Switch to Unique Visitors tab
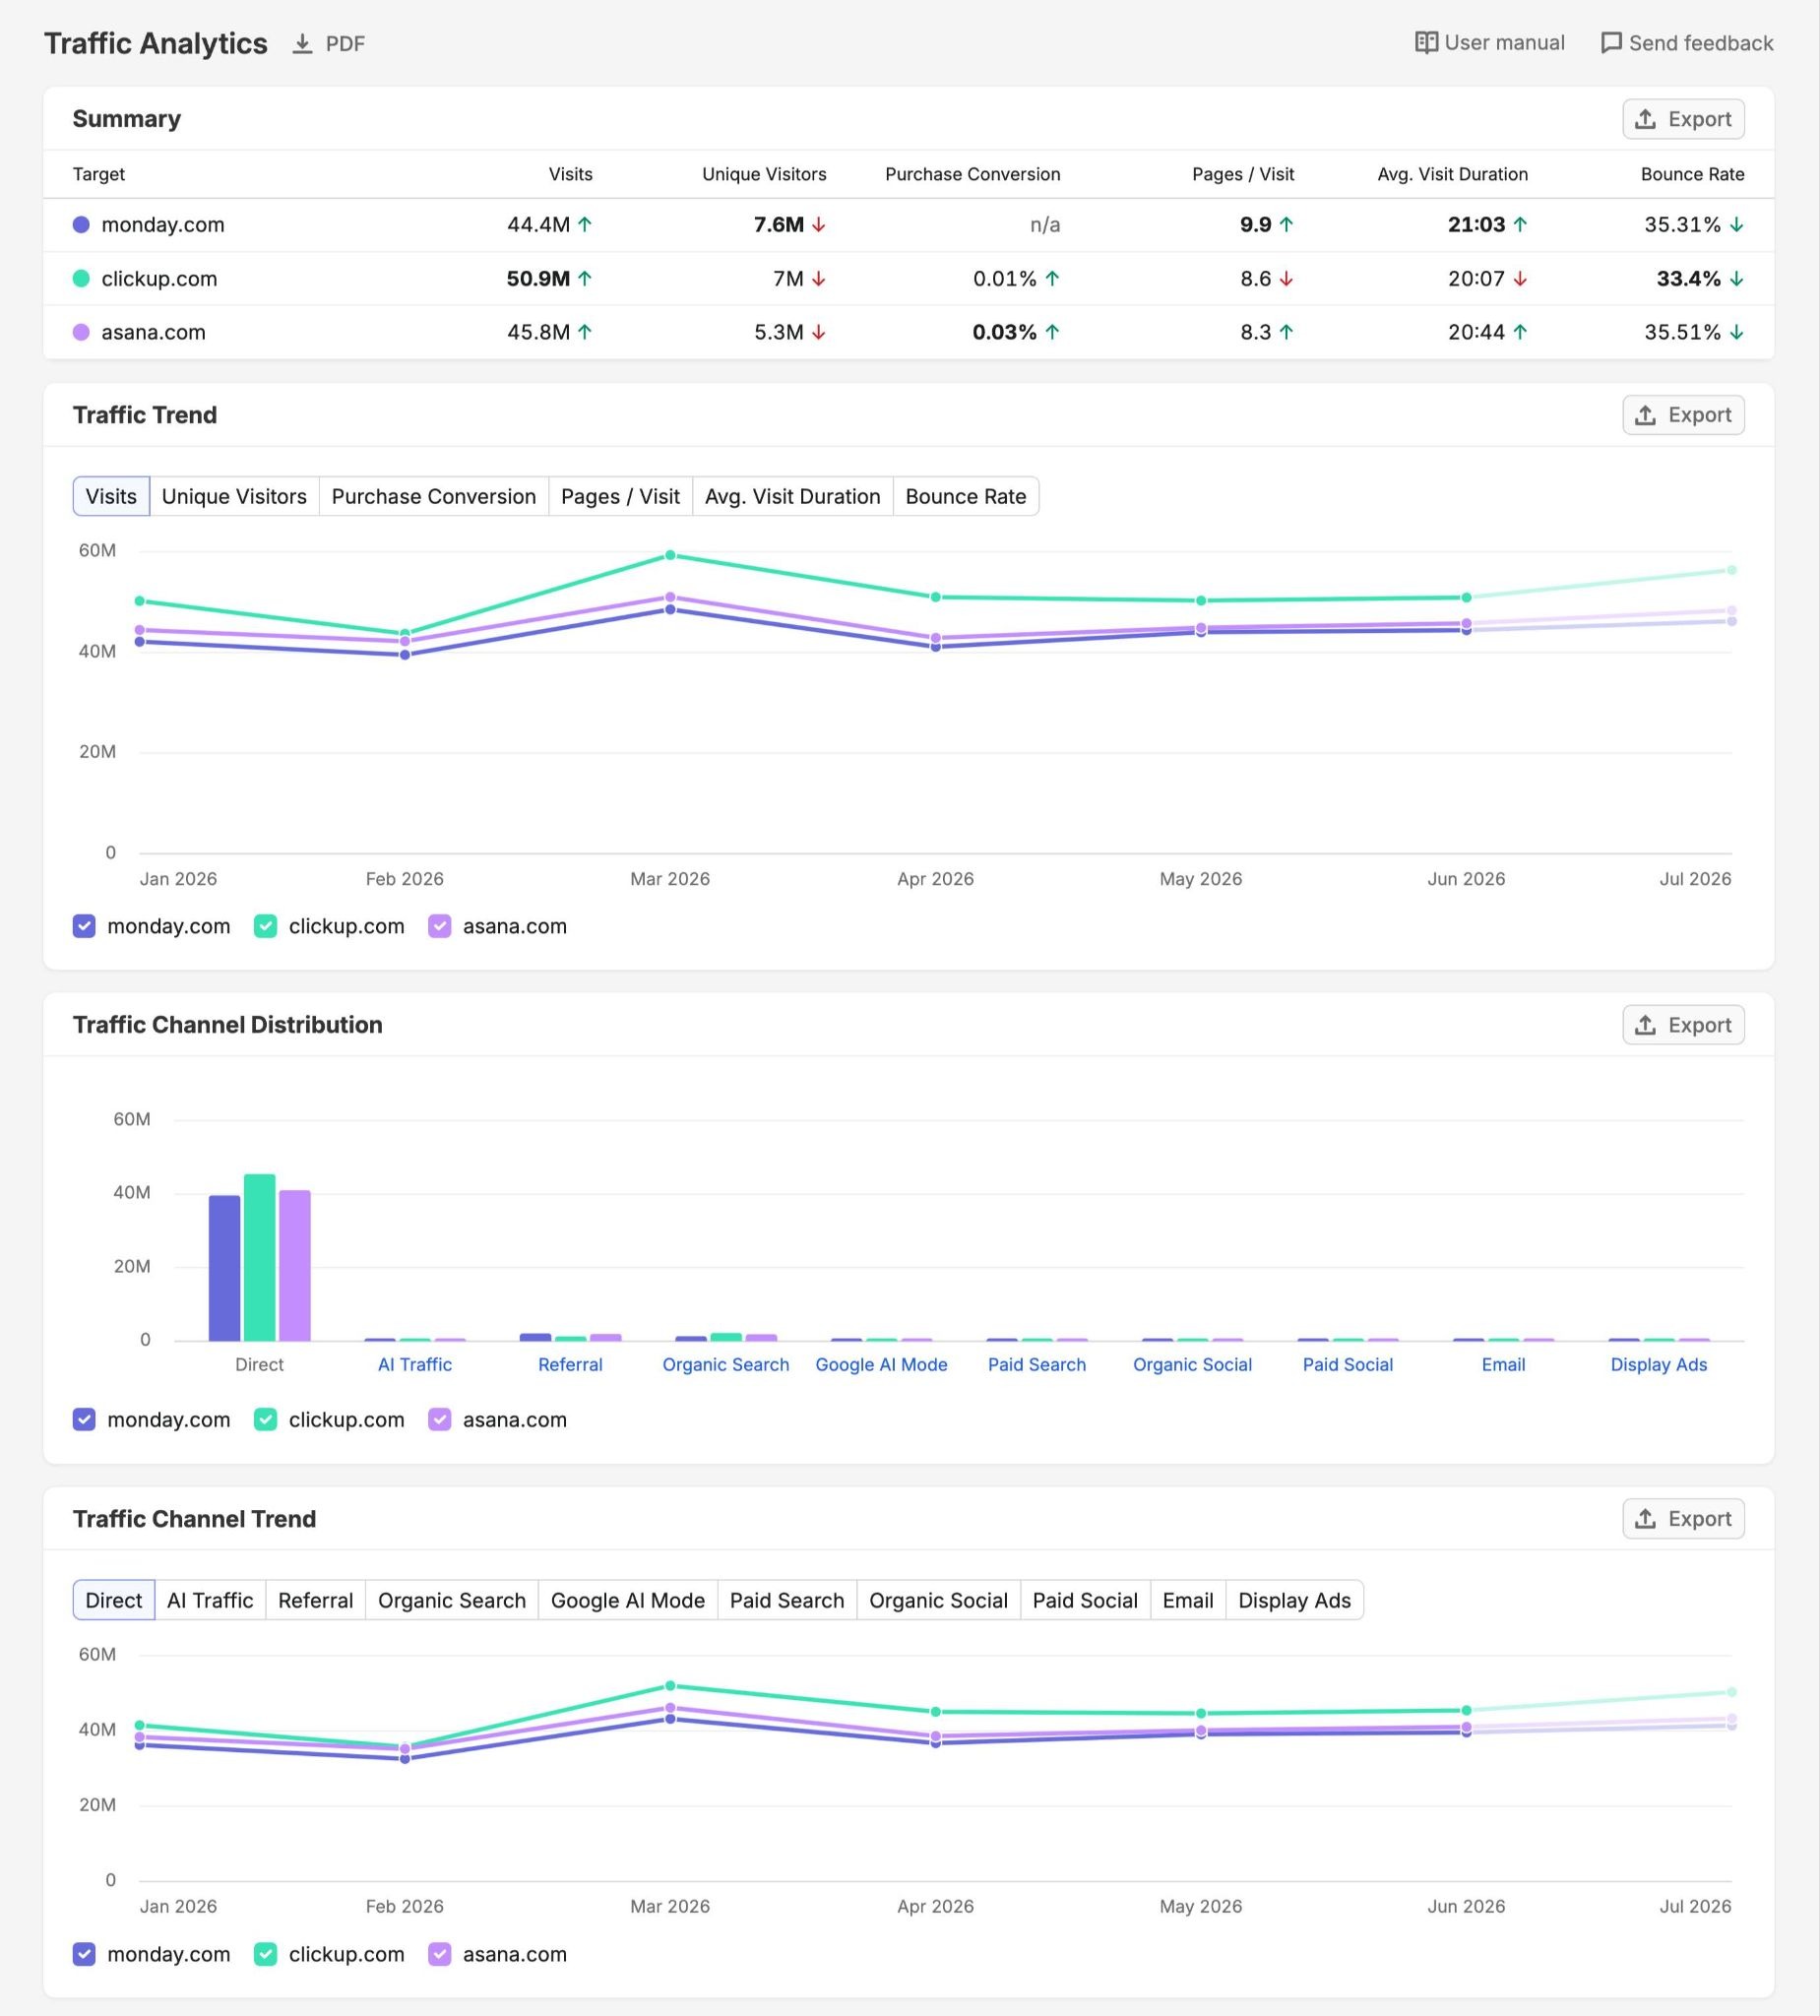This screenshot has width=1820, height=2016. point(234,496)
